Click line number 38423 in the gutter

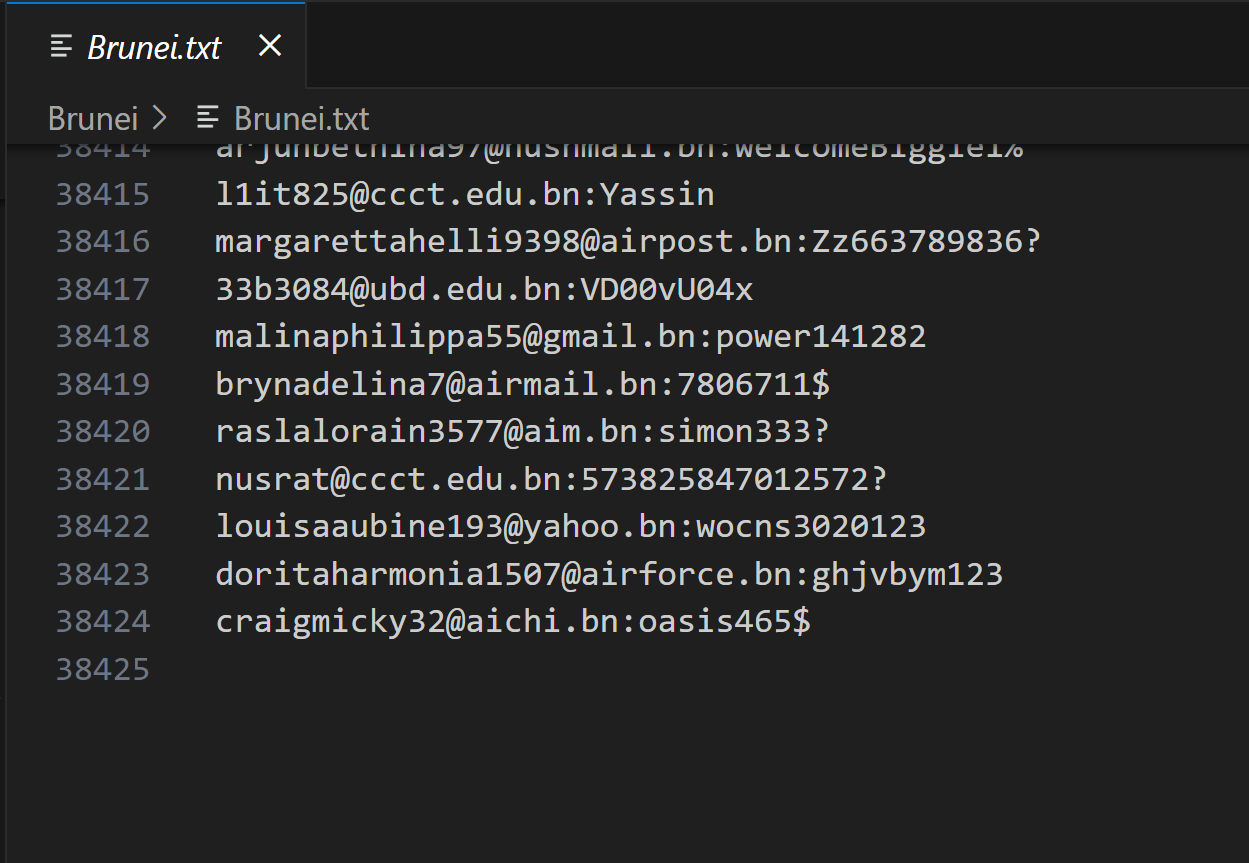(102, 574)
